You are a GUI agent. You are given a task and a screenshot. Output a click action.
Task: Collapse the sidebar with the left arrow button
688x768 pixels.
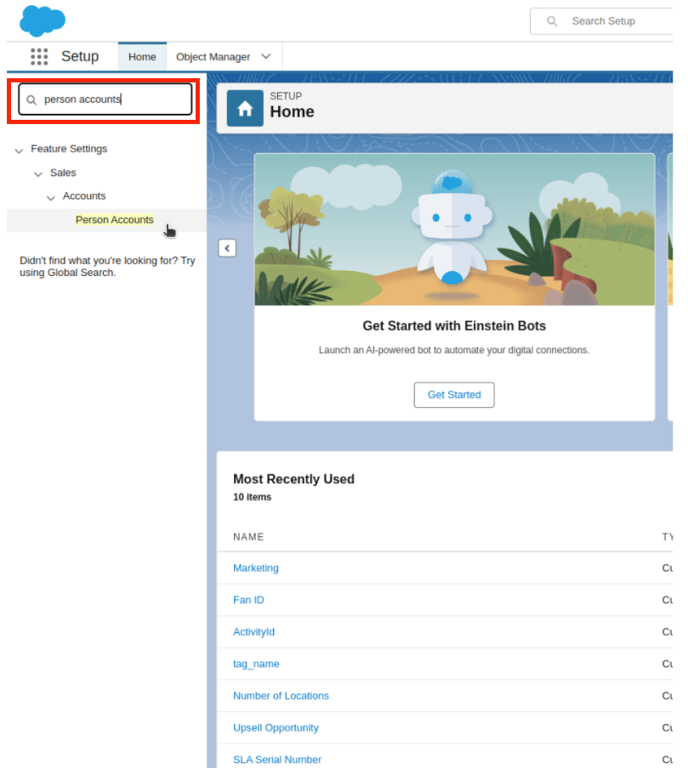pos(227,248)
